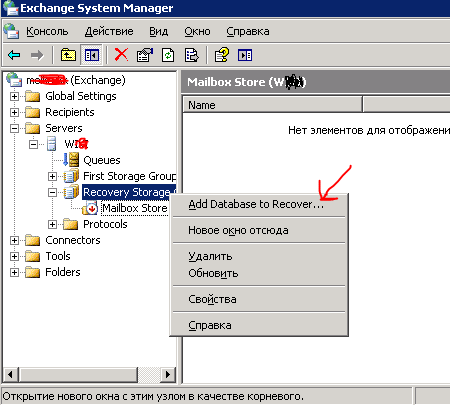
Task: Select Recipients in the tree
Action: pyautogui.click(x=70, y=112)
